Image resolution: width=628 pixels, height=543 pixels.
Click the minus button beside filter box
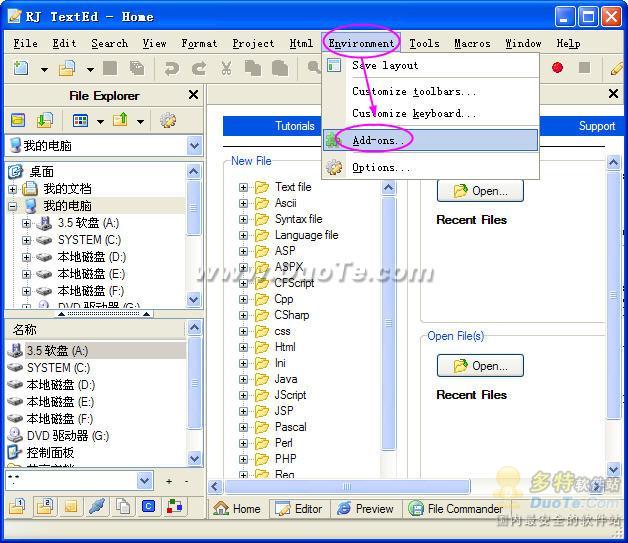pyautogui.click(x=187, y=481)
